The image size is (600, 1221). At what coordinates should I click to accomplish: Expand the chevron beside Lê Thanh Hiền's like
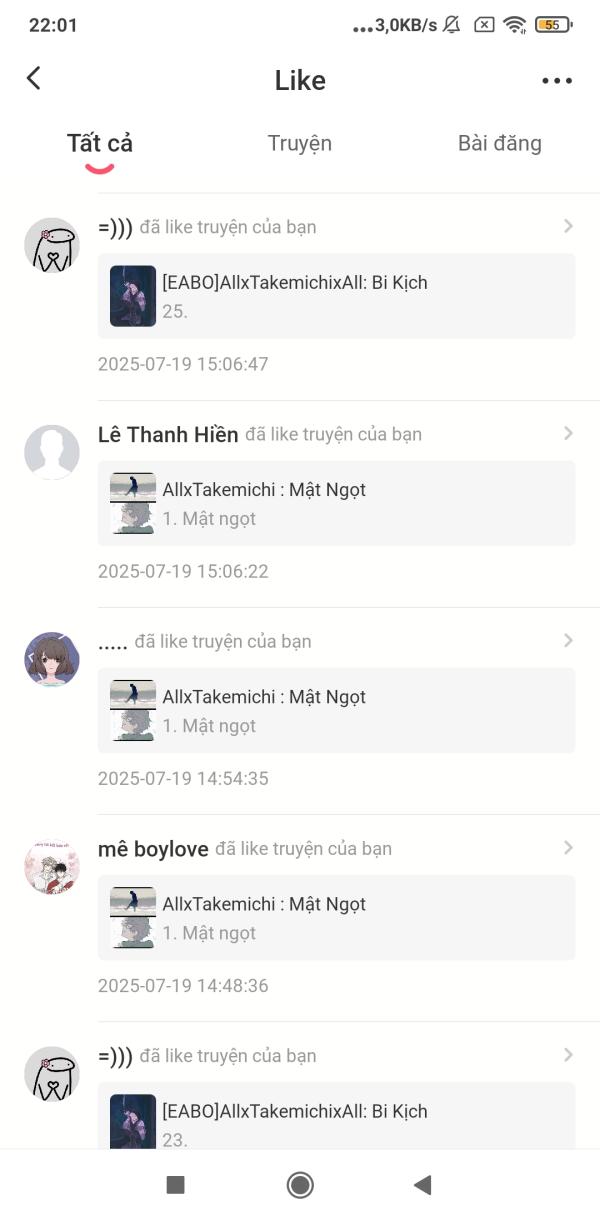click(x=568, y=433)
